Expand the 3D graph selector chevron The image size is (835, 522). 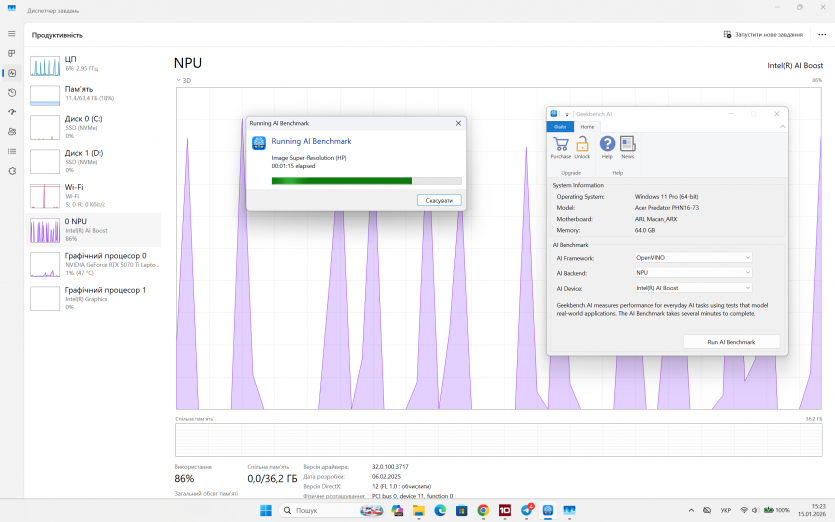pos(178,80)
